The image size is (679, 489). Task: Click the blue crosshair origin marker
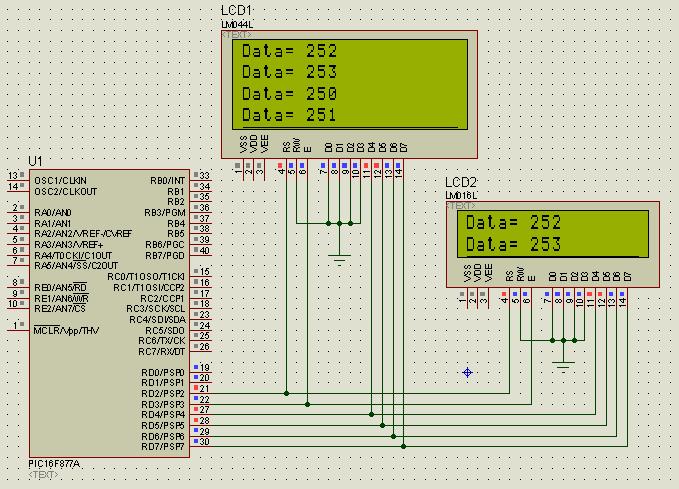tap(467, 372)
